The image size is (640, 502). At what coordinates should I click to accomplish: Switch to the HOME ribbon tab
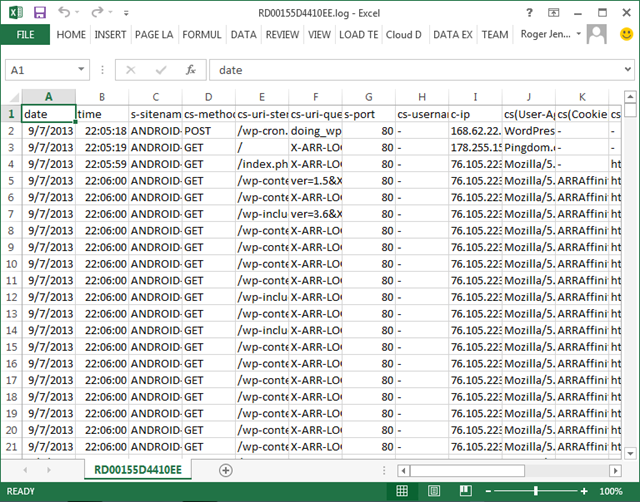click(71, 35)
